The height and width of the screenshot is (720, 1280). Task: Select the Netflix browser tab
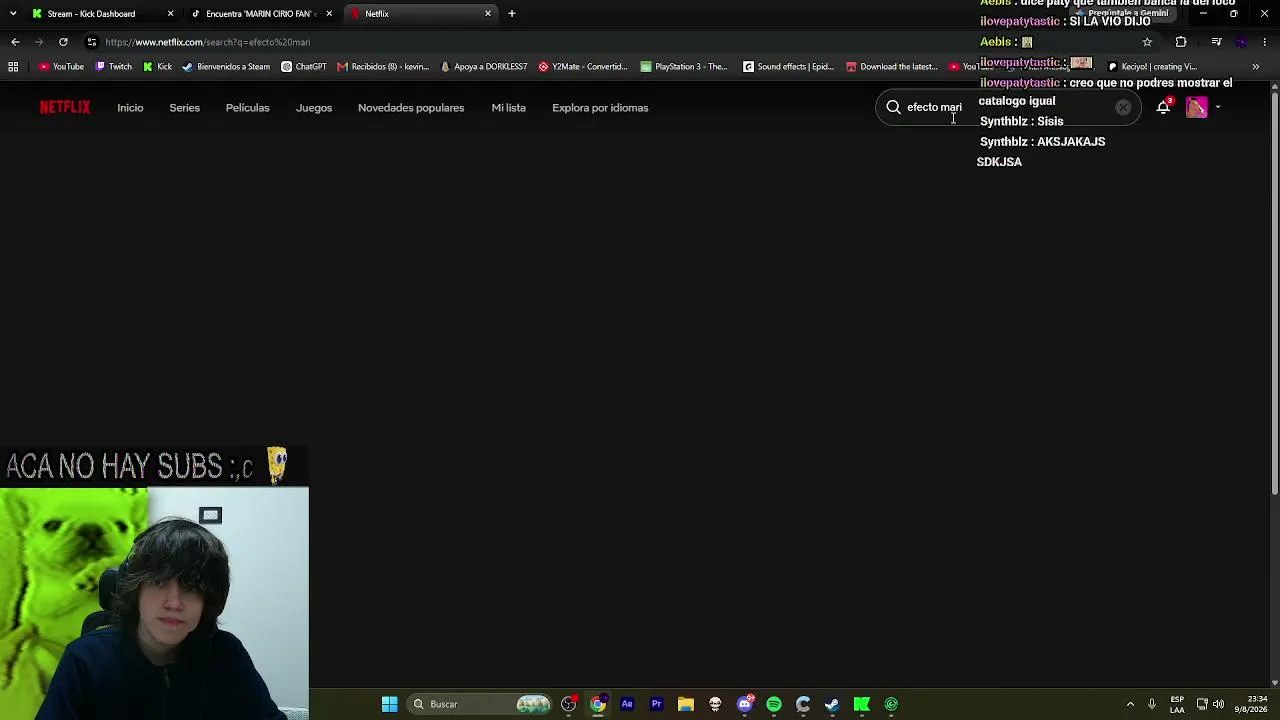[420, 14]
